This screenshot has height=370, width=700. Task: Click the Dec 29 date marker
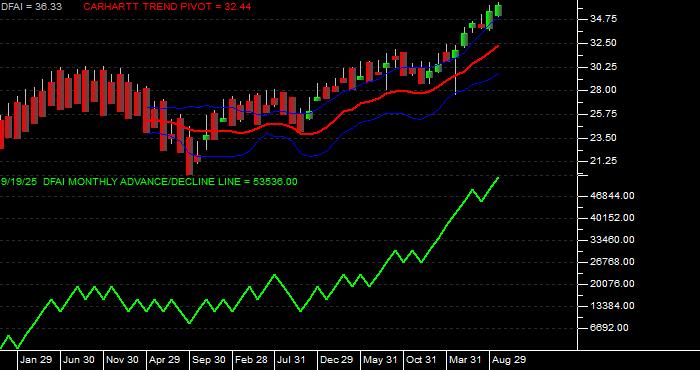click(x=336, y=360)
